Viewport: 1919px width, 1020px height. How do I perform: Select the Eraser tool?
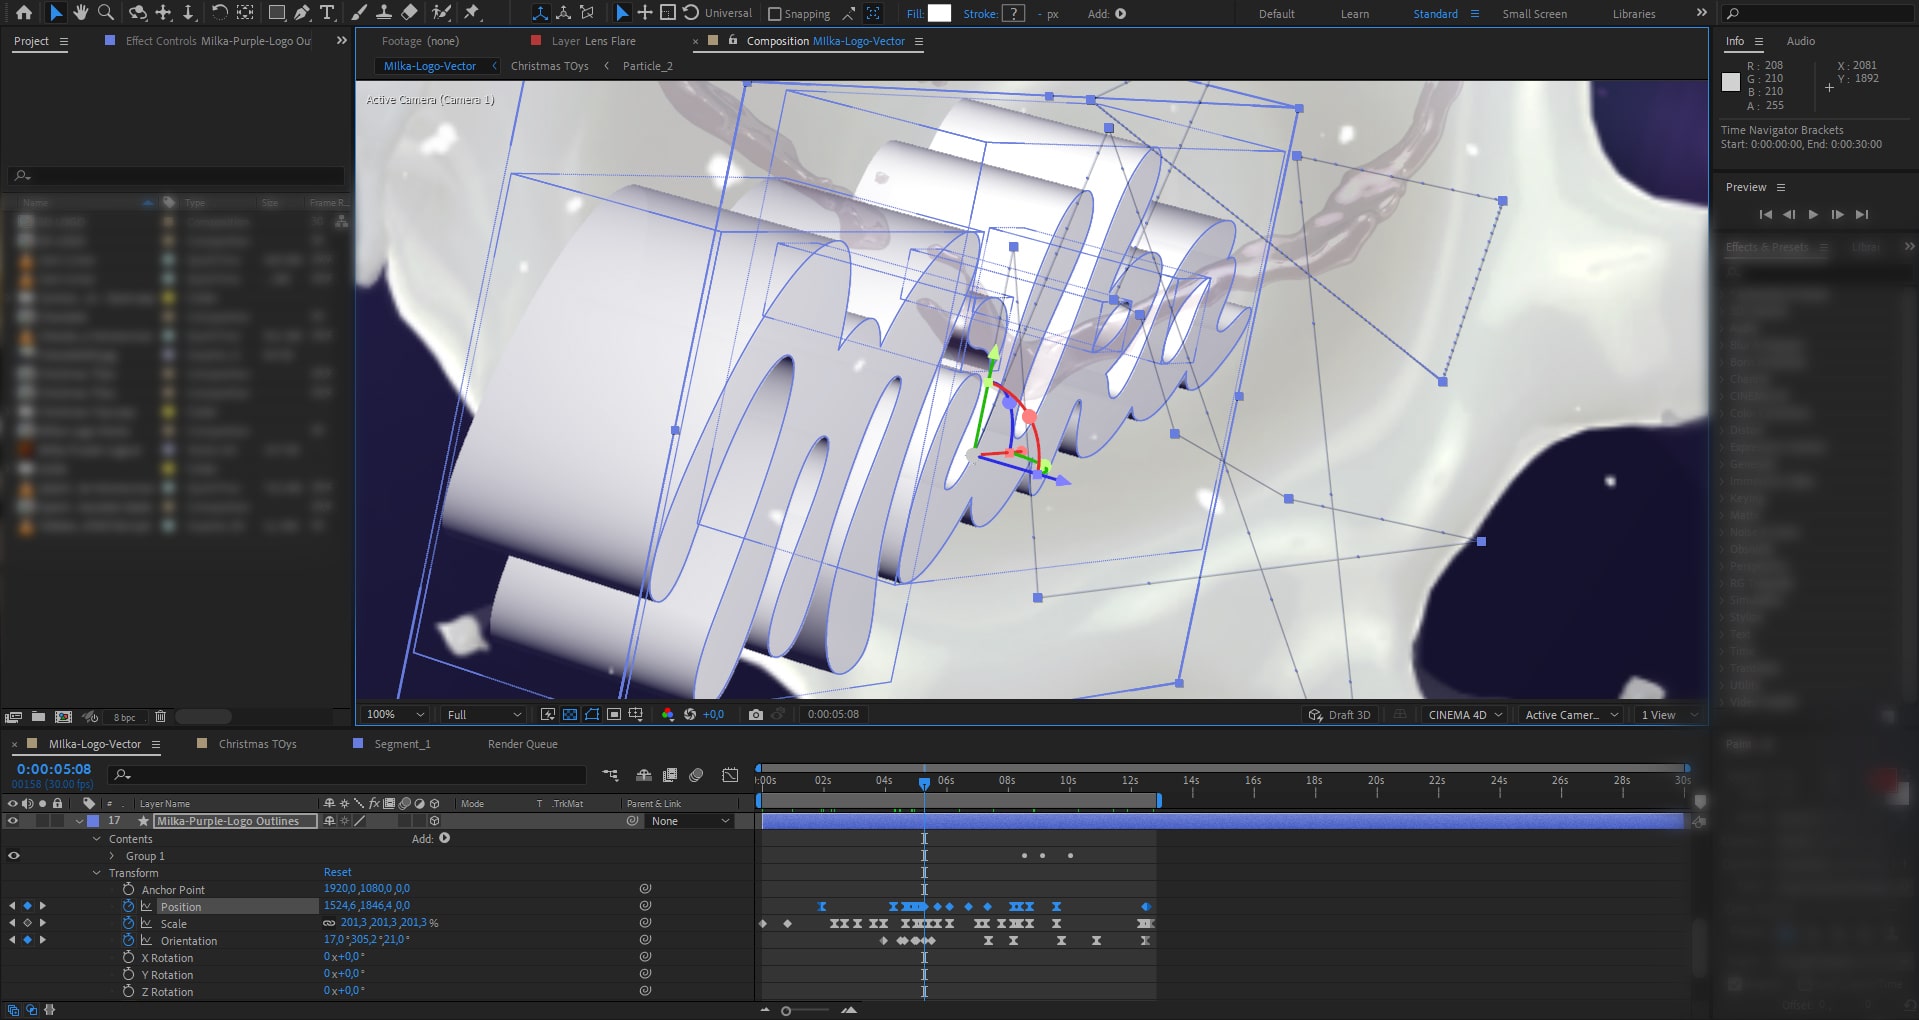409,13
